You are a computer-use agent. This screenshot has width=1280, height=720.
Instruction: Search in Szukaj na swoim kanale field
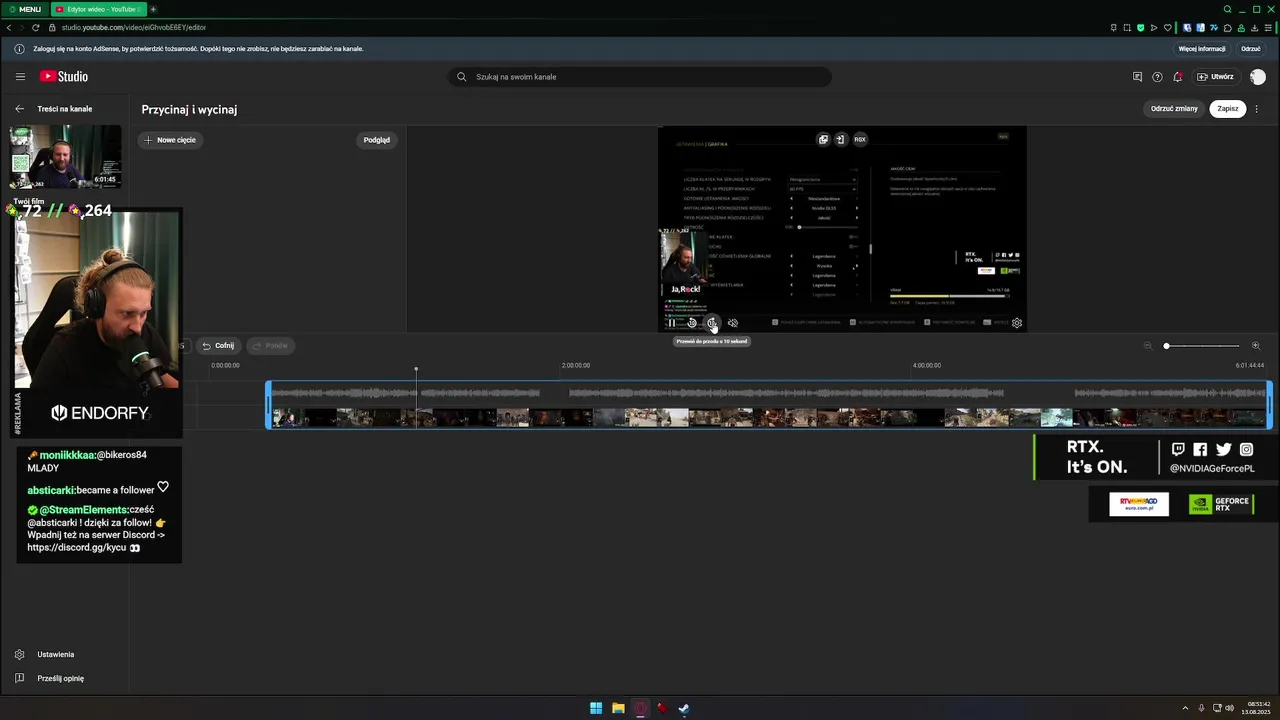tap(640, 77)
